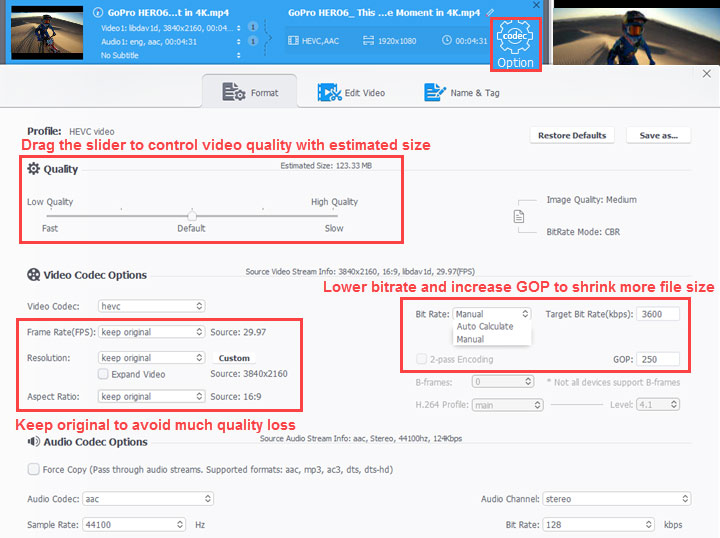Click the Save as... button
Image resolution: width=720 pixels, height=538 pixels.
(658, 135)
